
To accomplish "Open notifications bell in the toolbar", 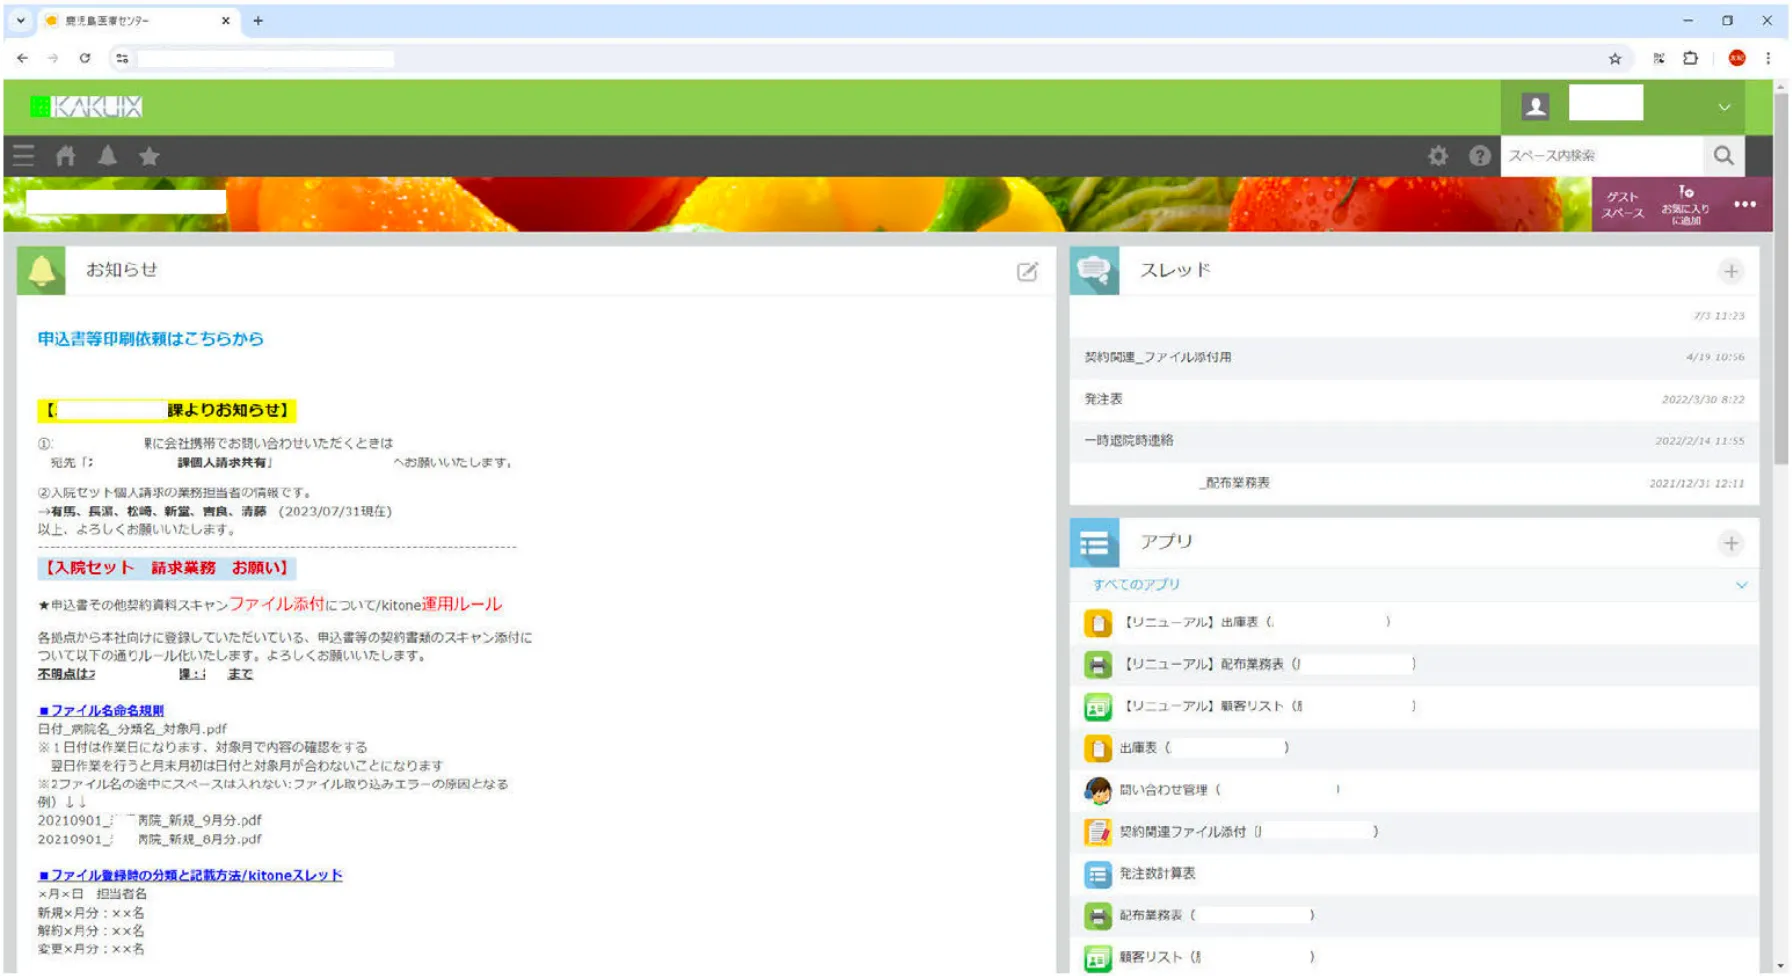I will click(108, 156).
